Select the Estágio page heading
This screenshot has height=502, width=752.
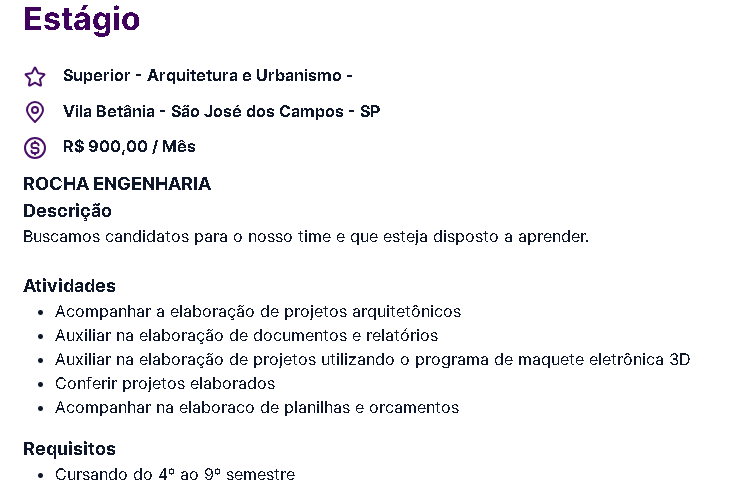pos(82,19)
